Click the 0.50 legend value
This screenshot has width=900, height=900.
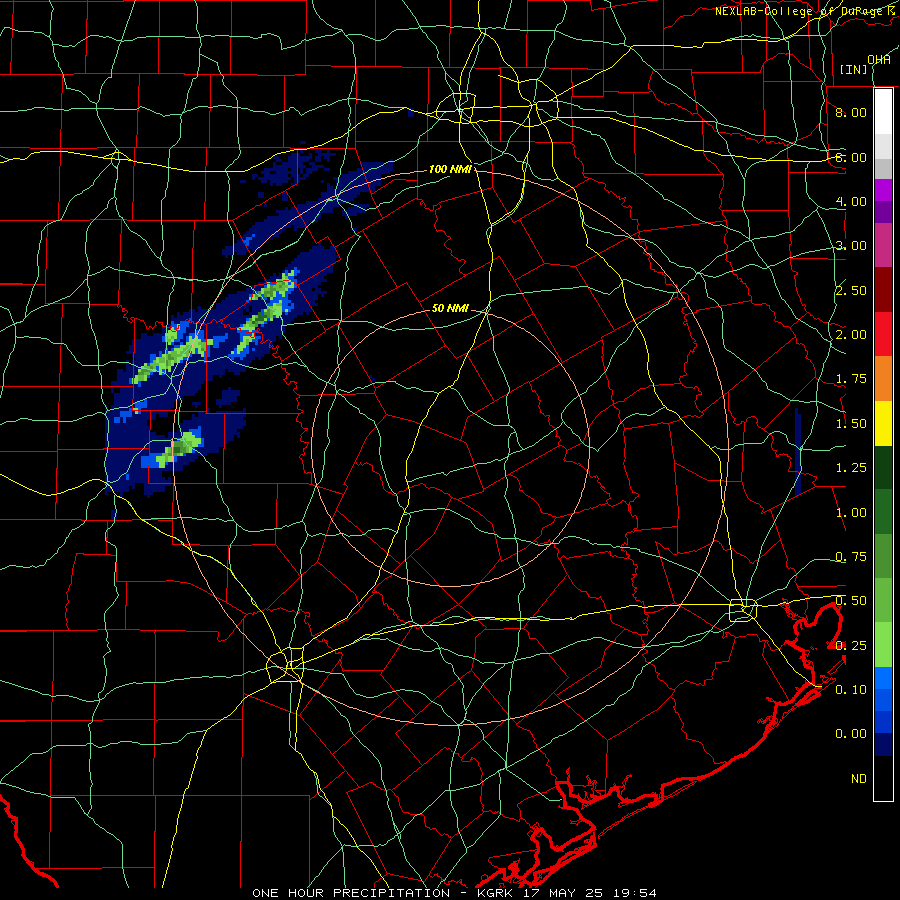pyautogui.click(x=851, y=601)
